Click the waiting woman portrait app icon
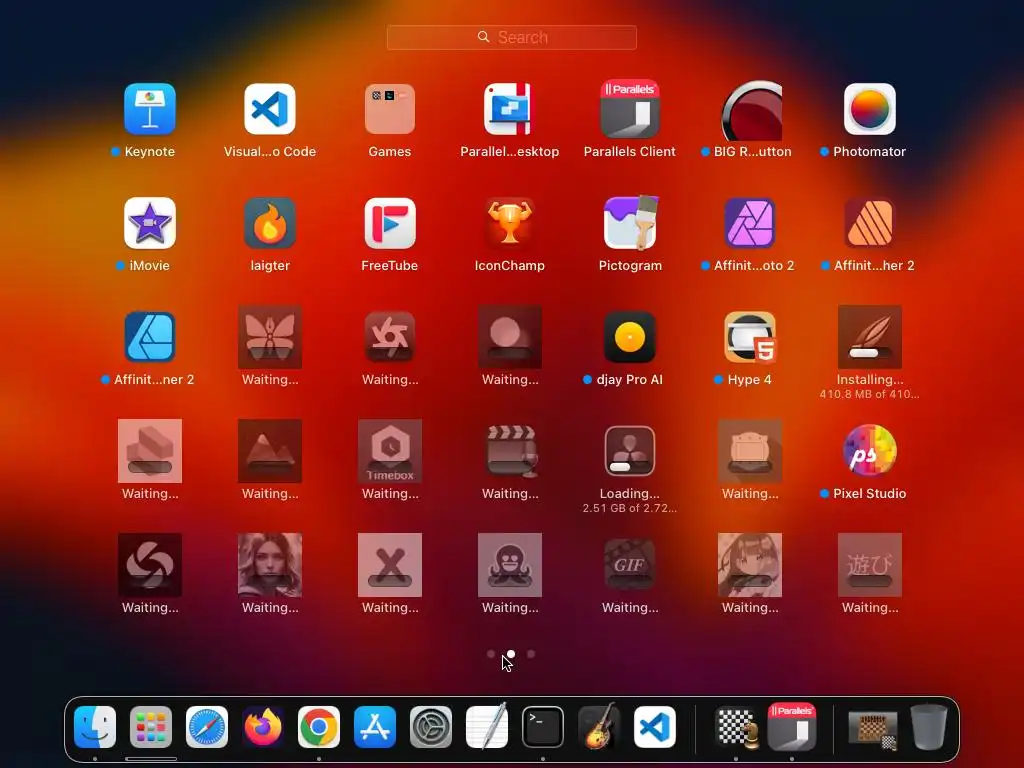The width and height of the screenshot is (1024, 768). point(270,565)
